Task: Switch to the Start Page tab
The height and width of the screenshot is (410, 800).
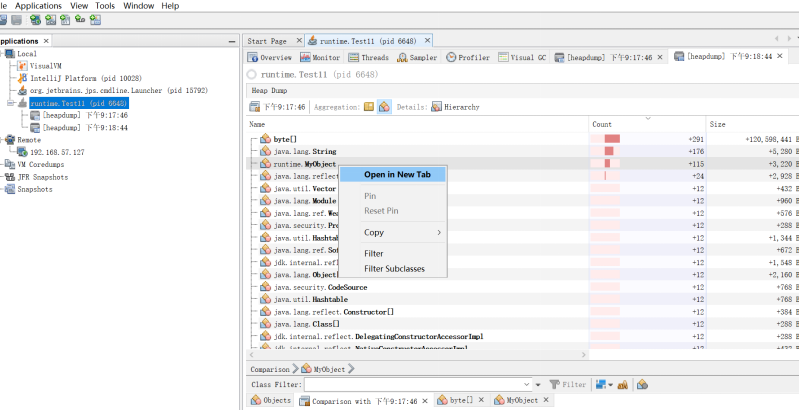Action: click(267, 41)
